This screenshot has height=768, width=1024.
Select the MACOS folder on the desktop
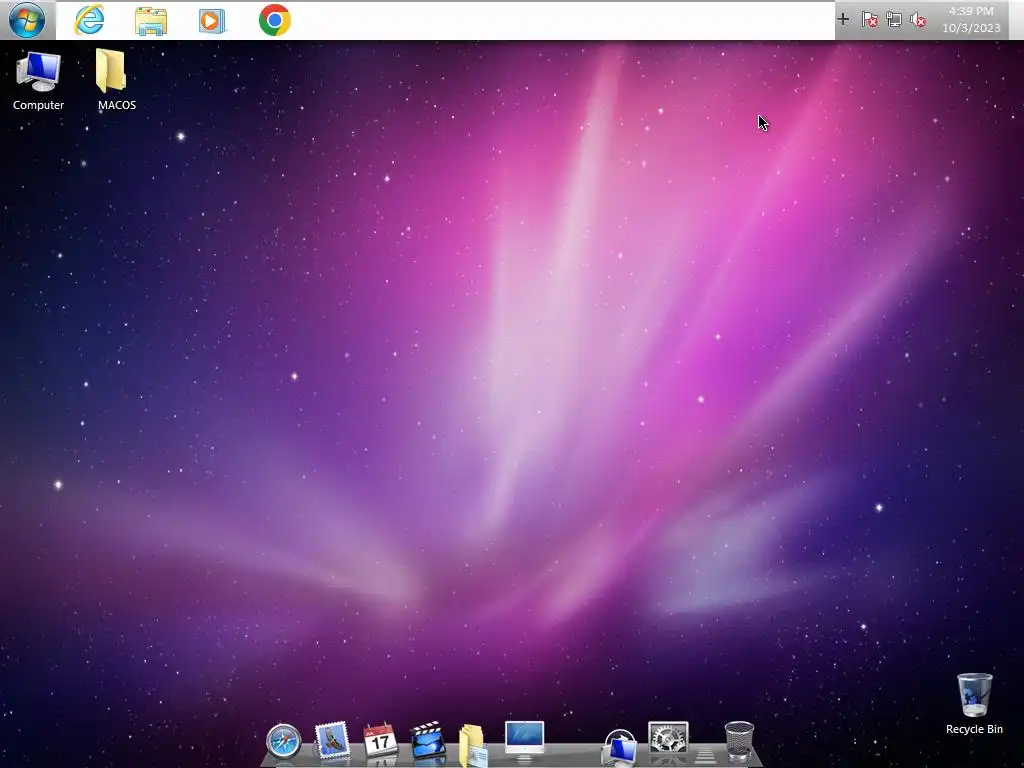(x=116, y=79)
